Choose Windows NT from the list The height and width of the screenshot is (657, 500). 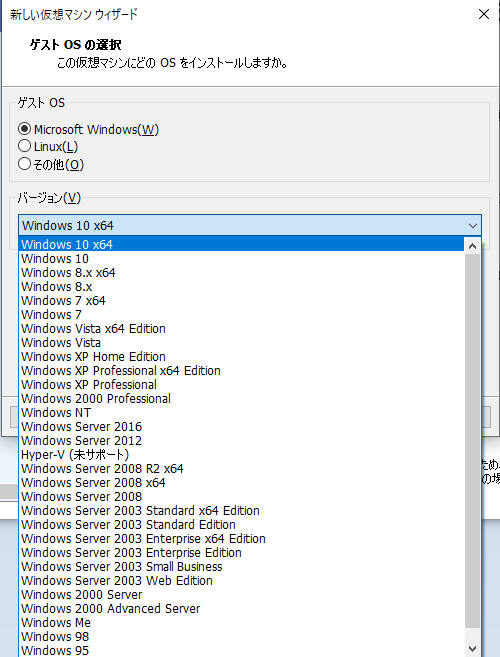[x=242, y=412]
